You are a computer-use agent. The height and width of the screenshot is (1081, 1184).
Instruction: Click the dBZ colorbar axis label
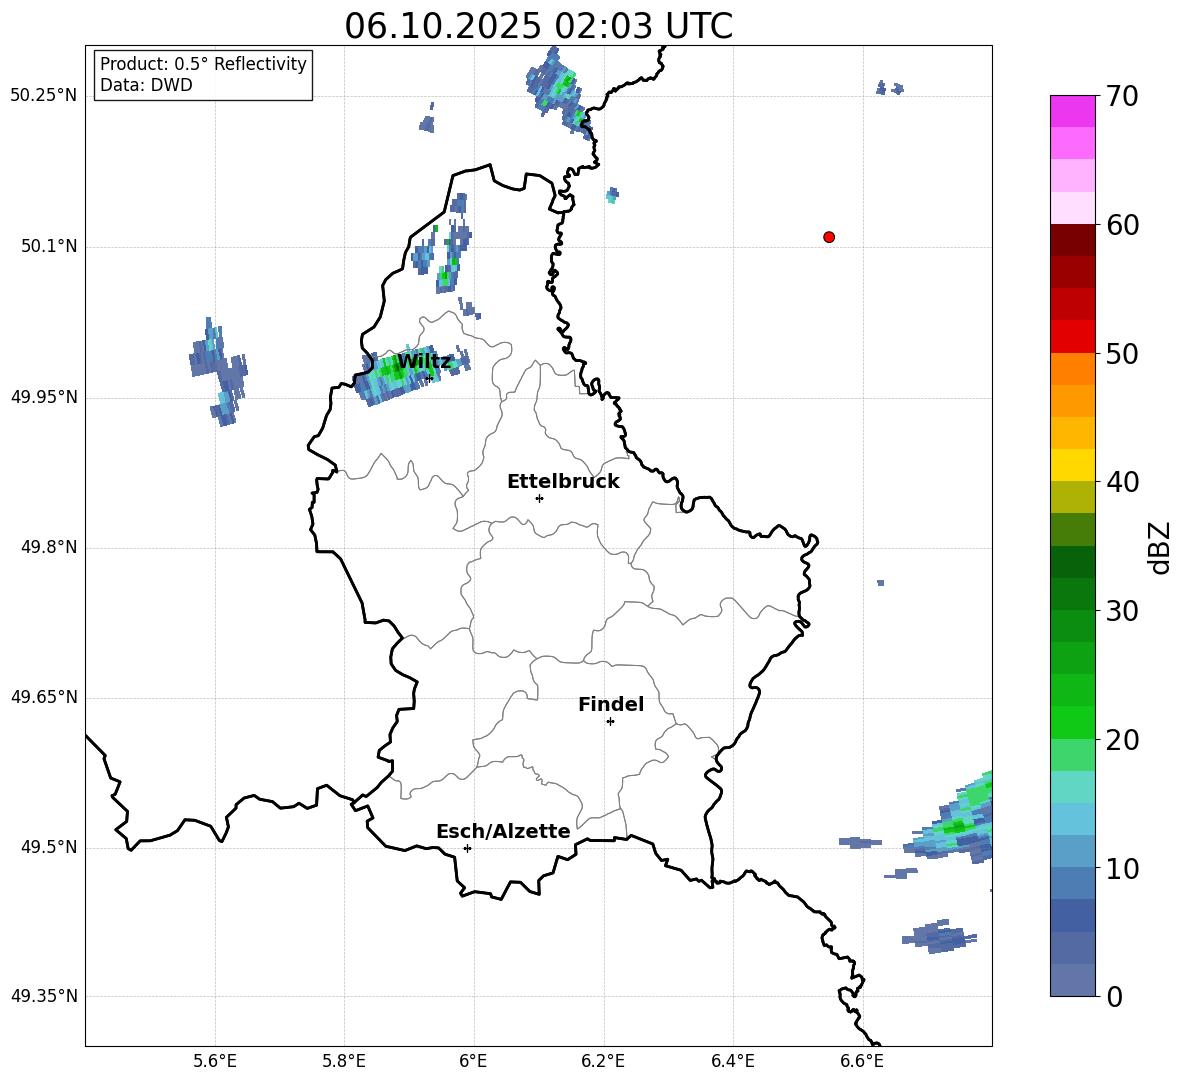[x=1160, y=547]
